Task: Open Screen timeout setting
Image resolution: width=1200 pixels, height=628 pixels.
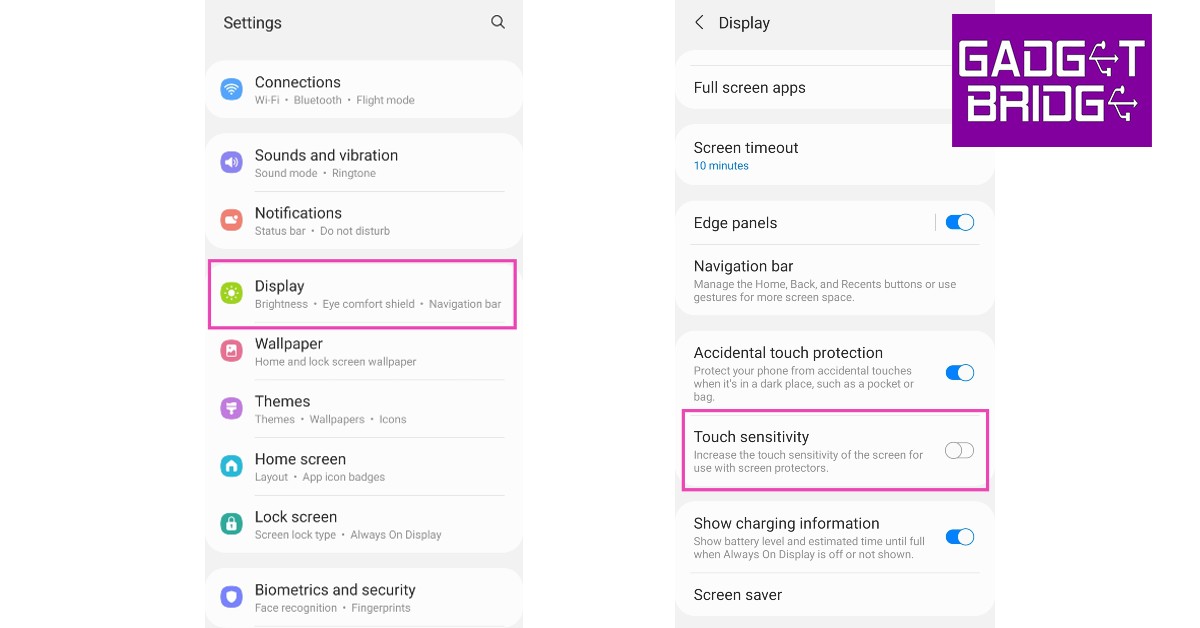Action: [746, 155]
